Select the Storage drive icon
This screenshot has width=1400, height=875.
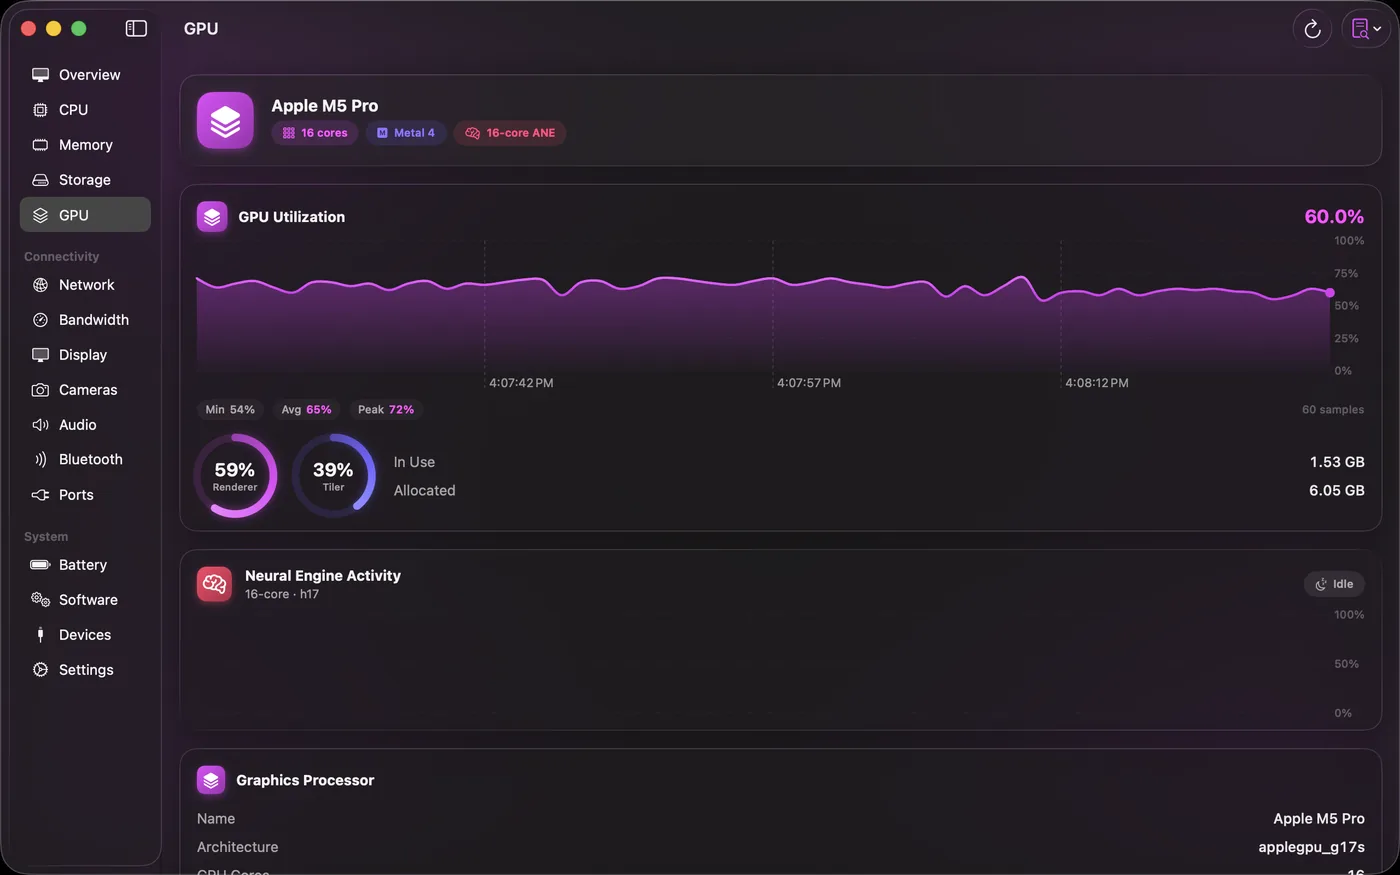[40, 180]
